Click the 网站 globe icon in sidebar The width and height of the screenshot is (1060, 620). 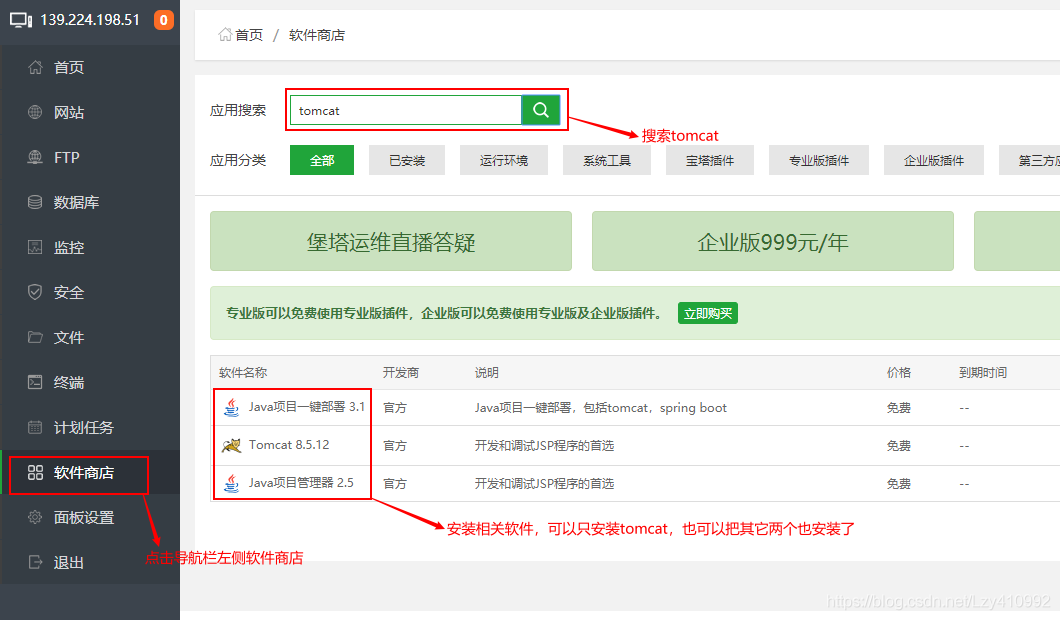[35, 112]
